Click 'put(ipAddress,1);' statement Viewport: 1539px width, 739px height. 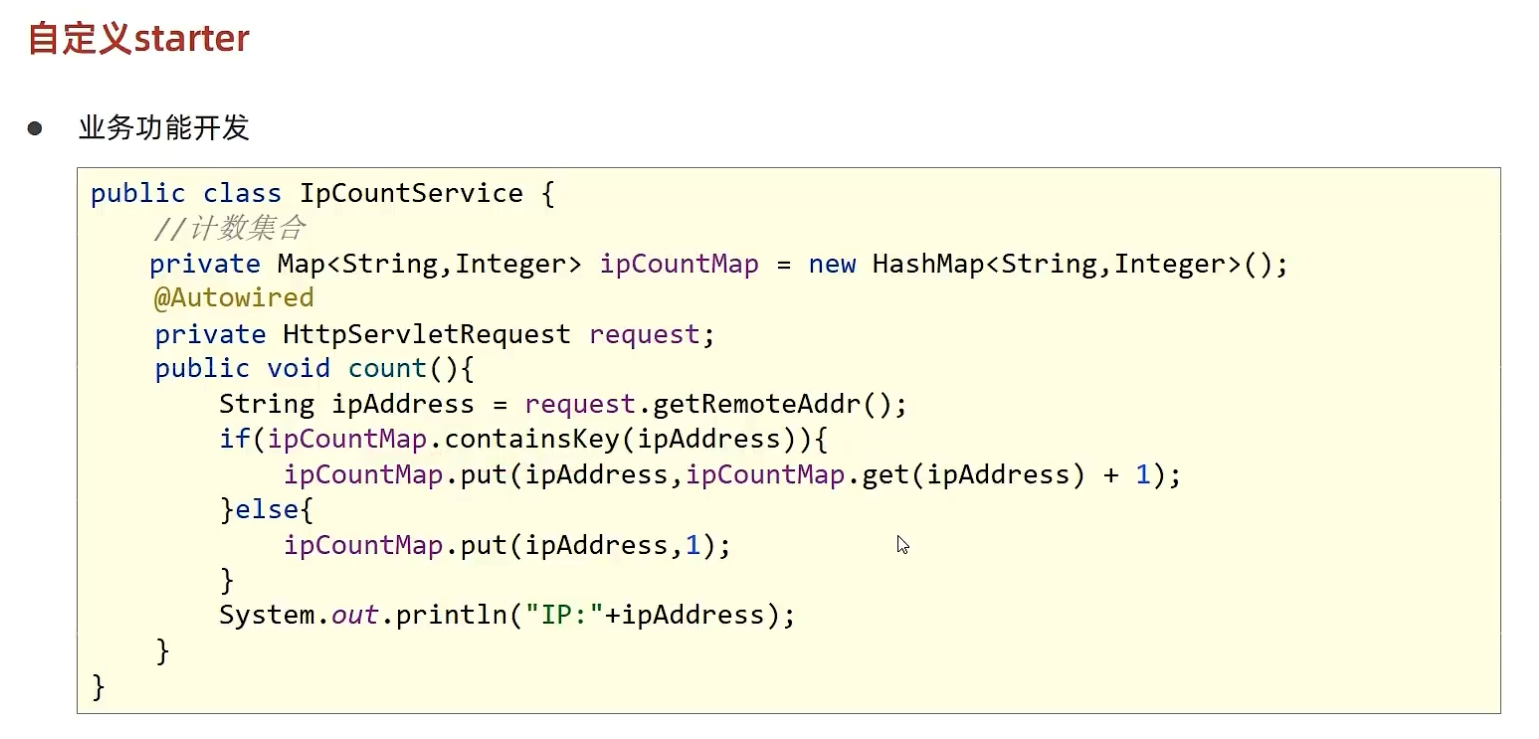point(596,545)
